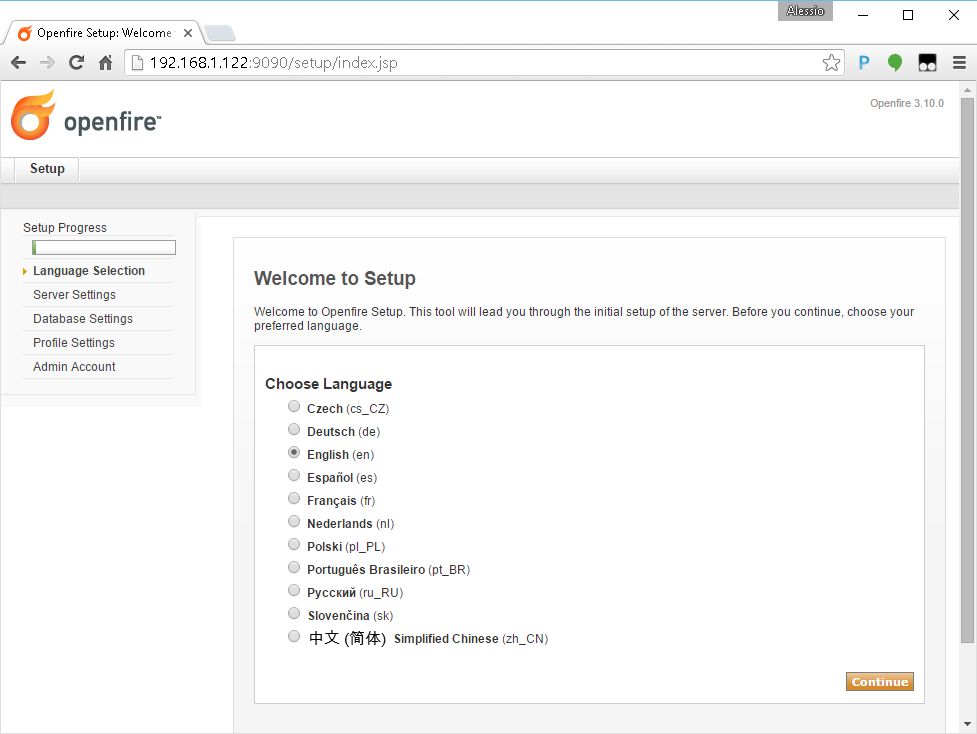The height and width of the screenshot is (734, 977).
Task: Reload the page with refresh icon
Action: (76, 63)
